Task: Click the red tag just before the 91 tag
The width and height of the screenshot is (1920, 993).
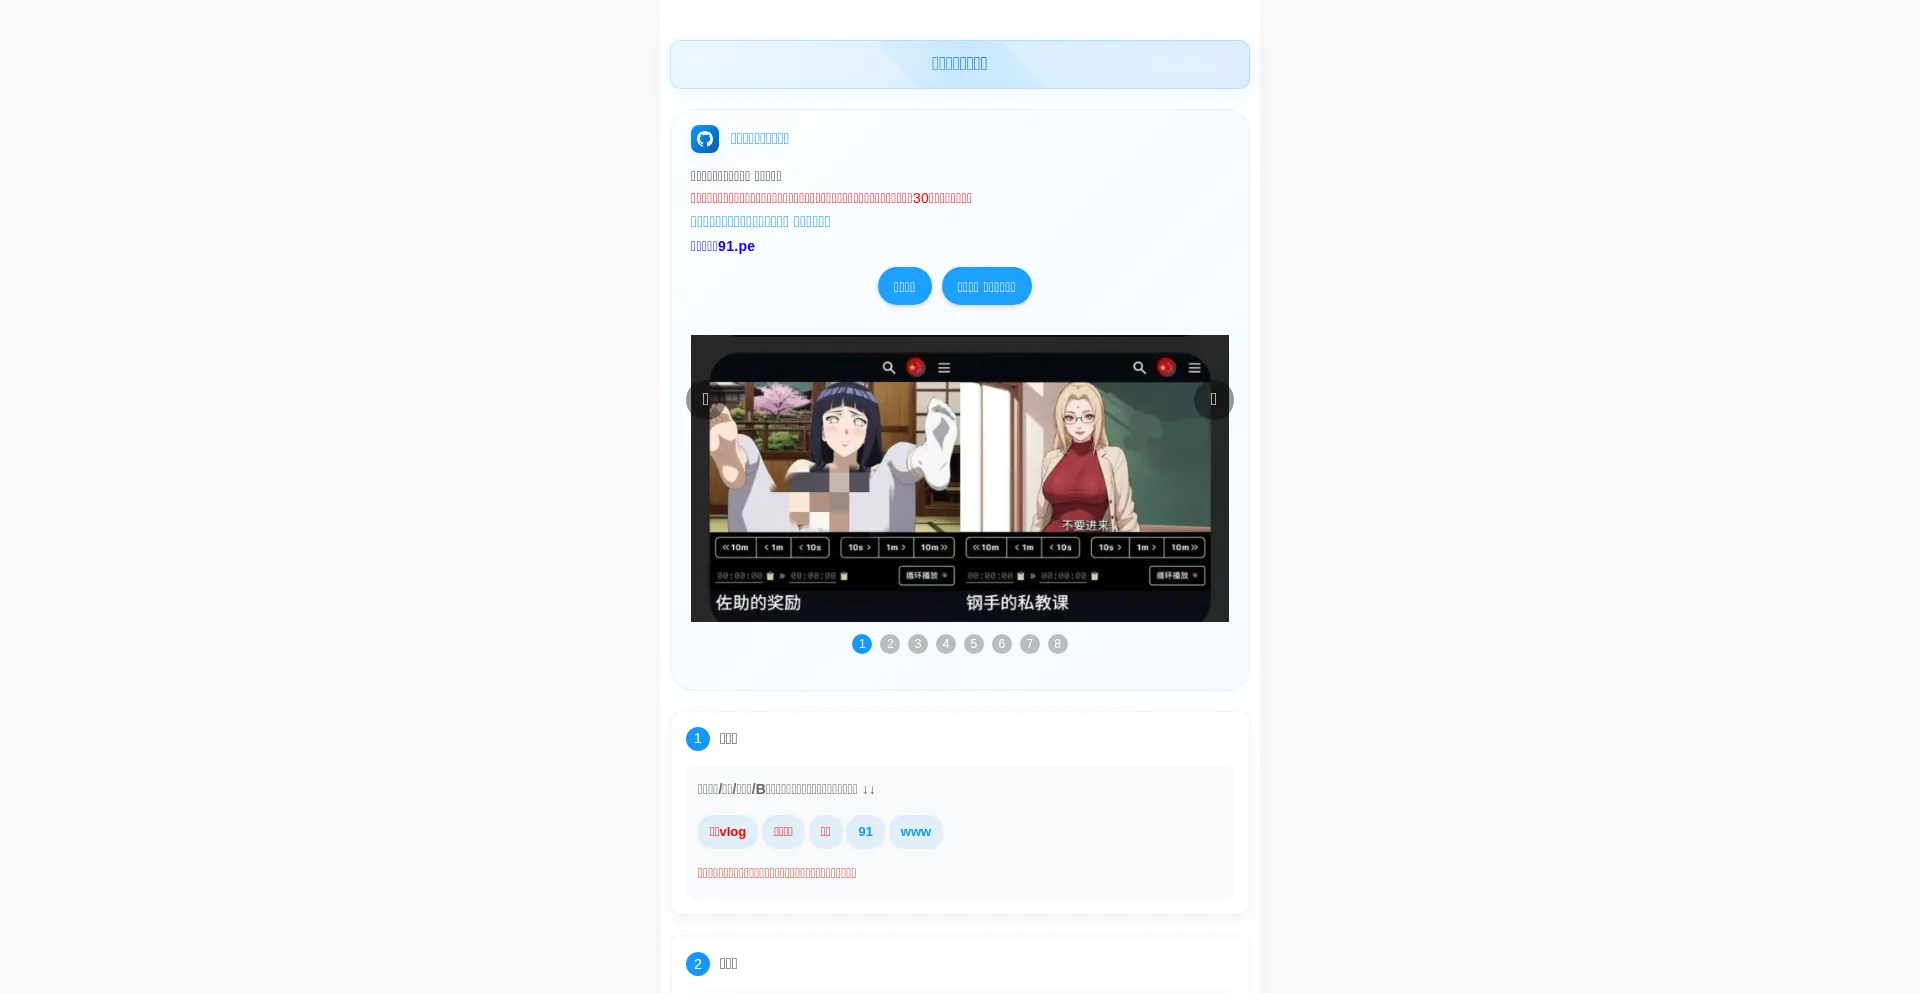Action: (826, 832)
